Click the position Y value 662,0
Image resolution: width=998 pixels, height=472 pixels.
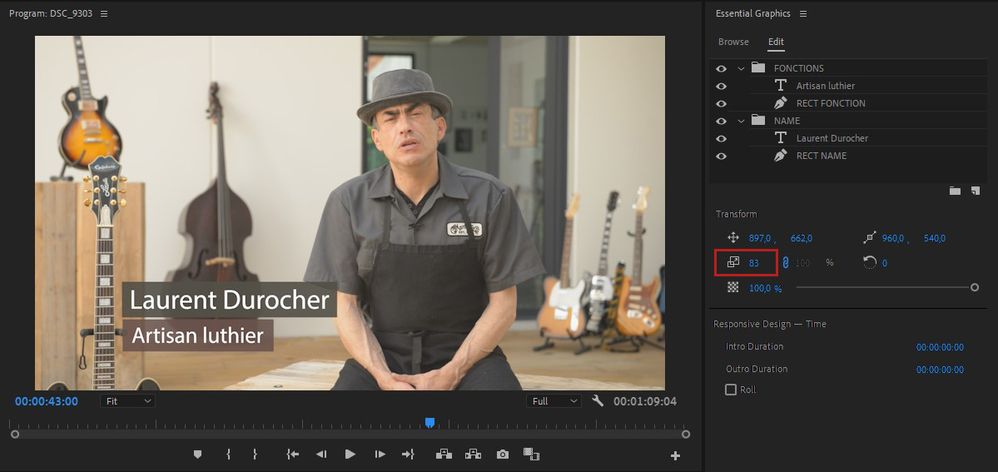(x=801, y=239)
